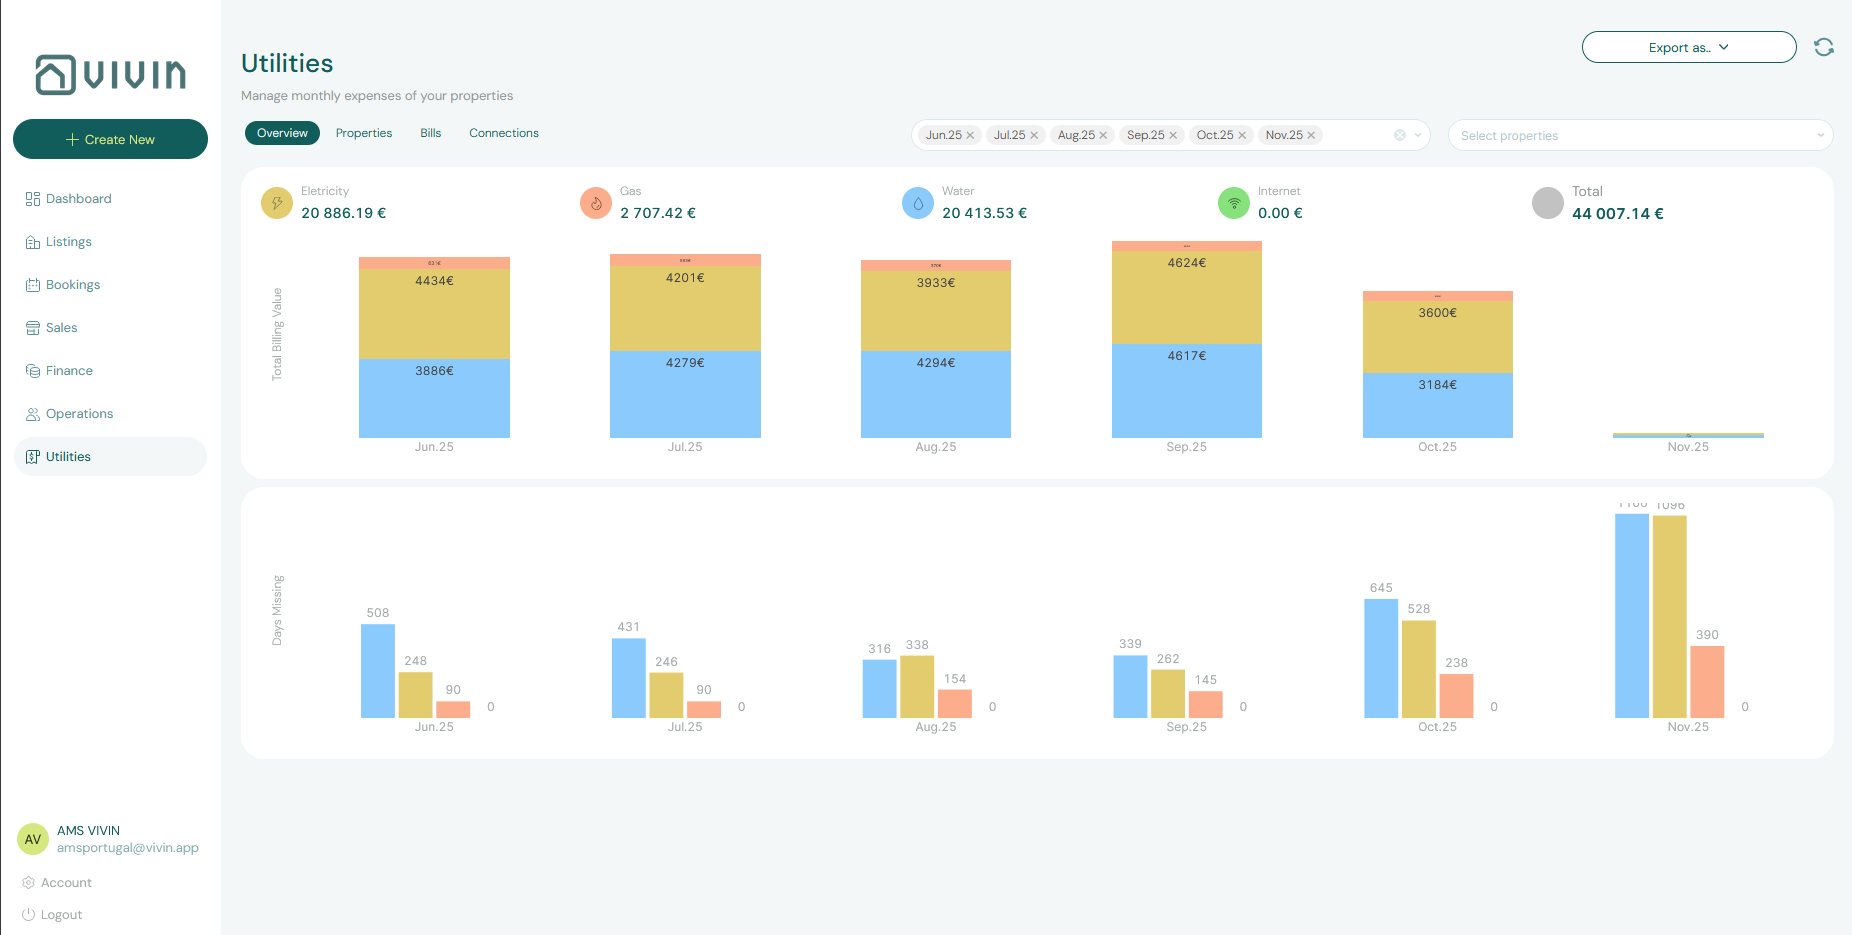Click the Water droplet icon
This screenshot has height=935, width=1852.
[917, 203]
